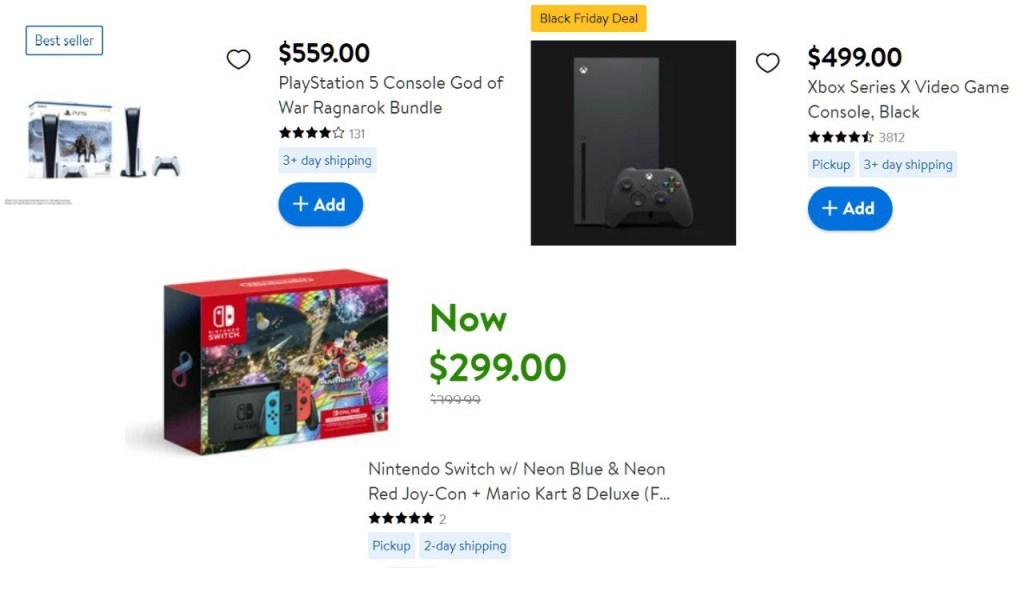The image size is (1024, 604).
Task: Click Nintendo Switch five-star rating
Action: coord(401,519)
